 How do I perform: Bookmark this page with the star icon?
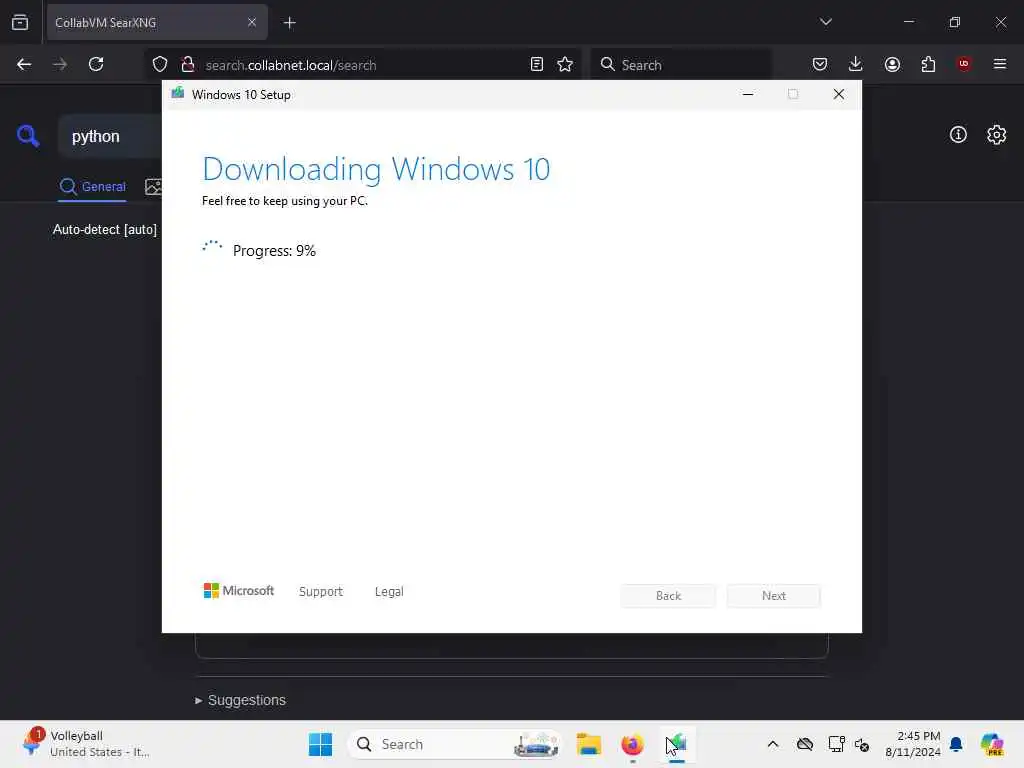565,64
